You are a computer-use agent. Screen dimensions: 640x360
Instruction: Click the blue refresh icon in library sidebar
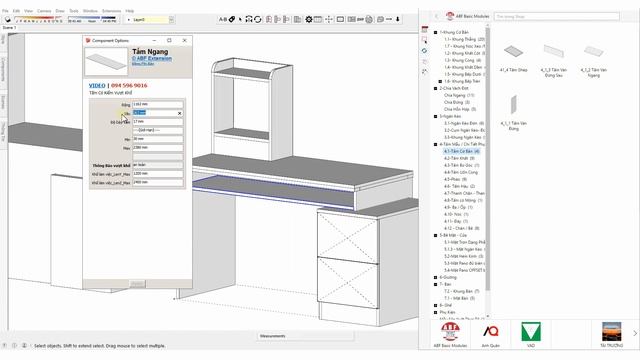(x=425, y=51)
